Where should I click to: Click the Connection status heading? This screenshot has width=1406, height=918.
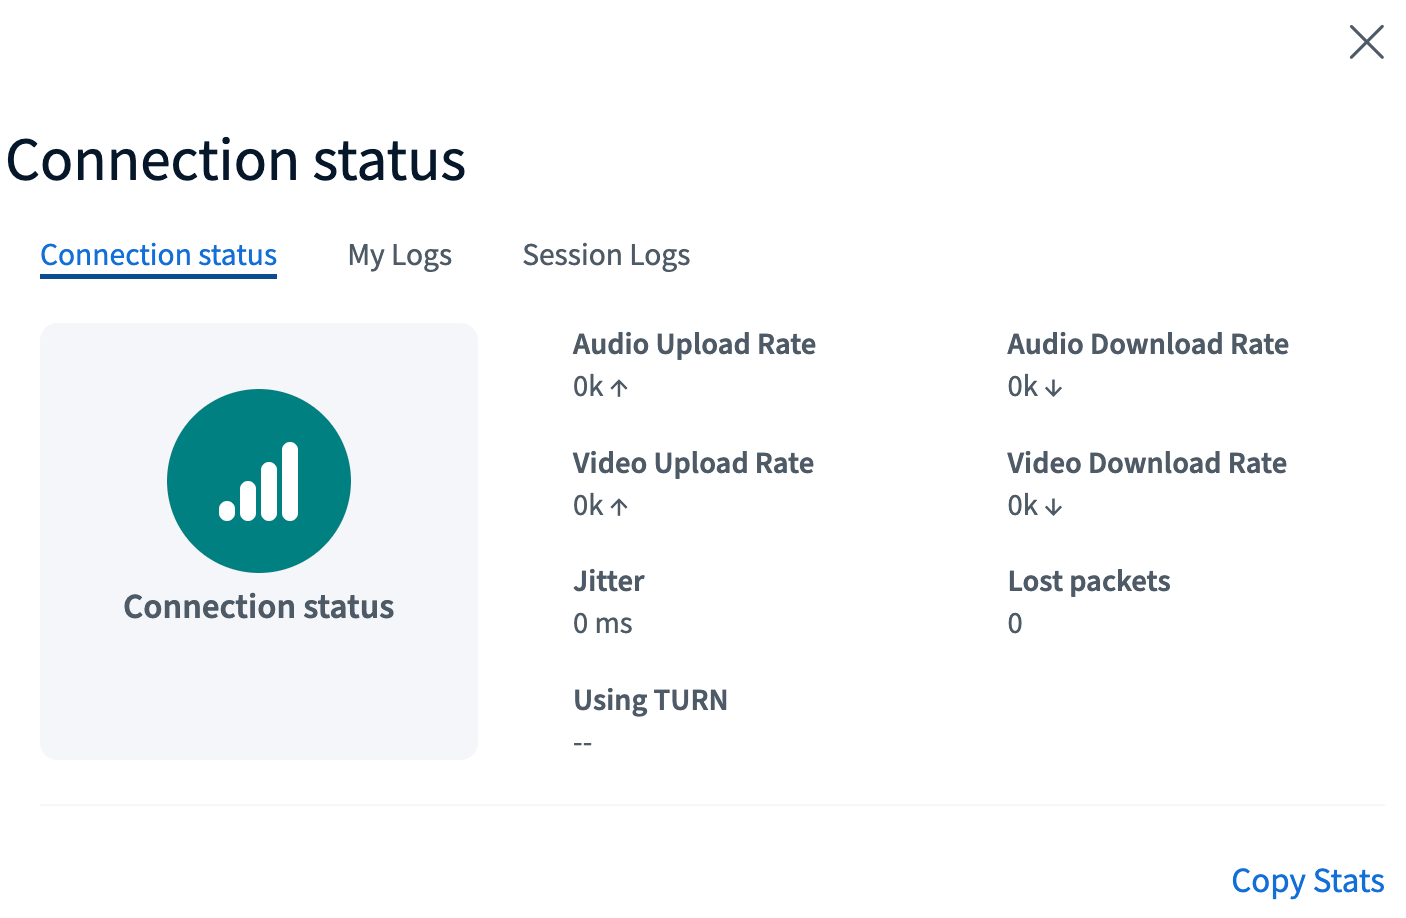[236, 160]
